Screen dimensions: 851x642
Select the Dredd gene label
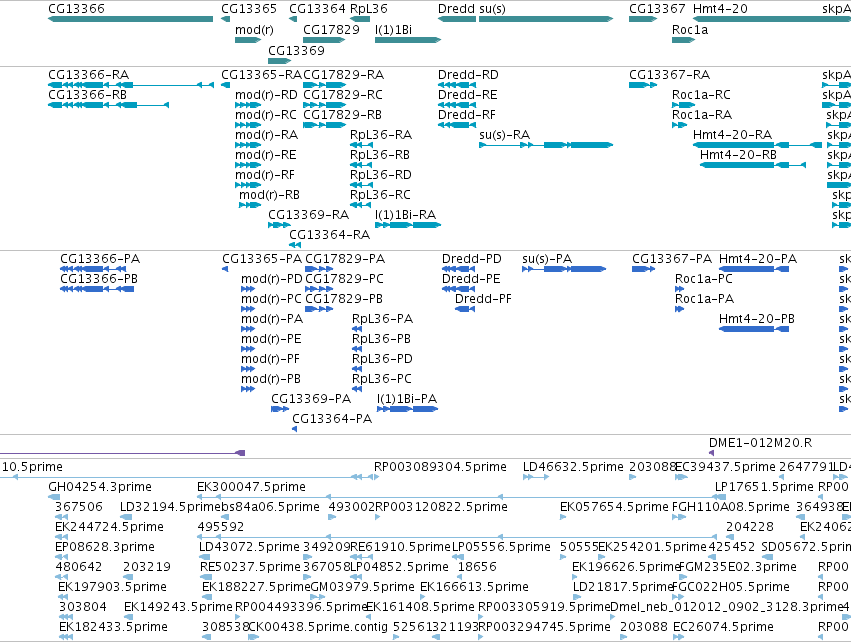coord(454,9)
